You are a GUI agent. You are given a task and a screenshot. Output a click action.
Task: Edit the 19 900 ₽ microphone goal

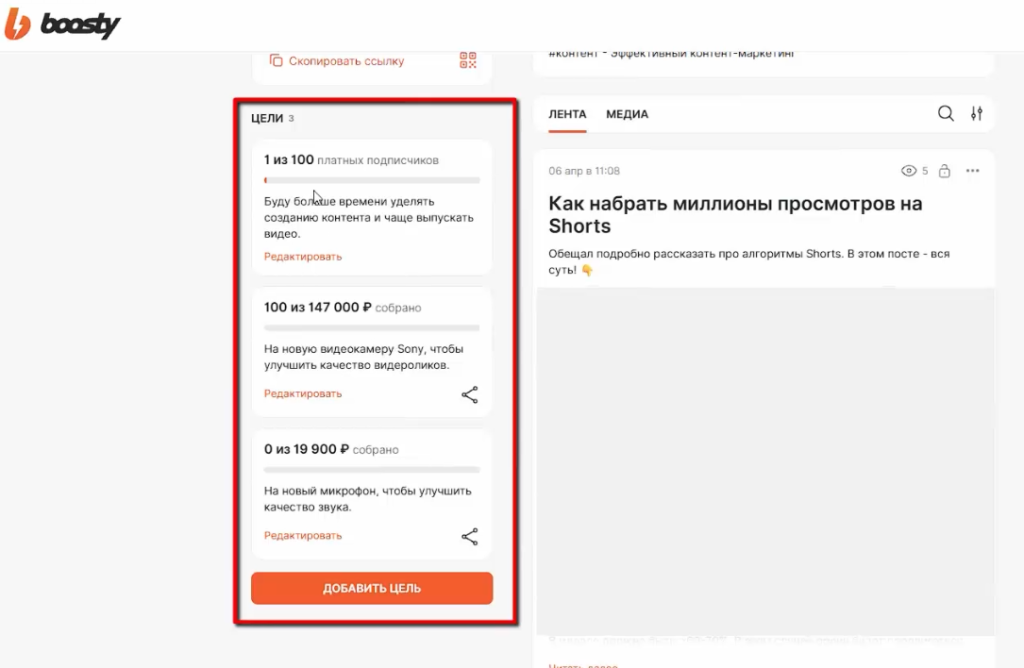[x=303, y=535]
